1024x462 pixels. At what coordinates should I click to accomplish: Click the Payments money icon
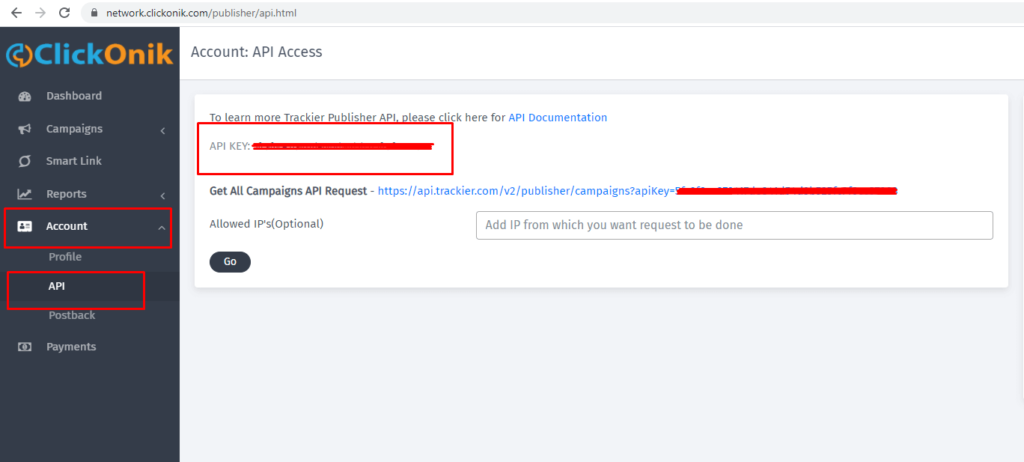click(x=25, y=347)
